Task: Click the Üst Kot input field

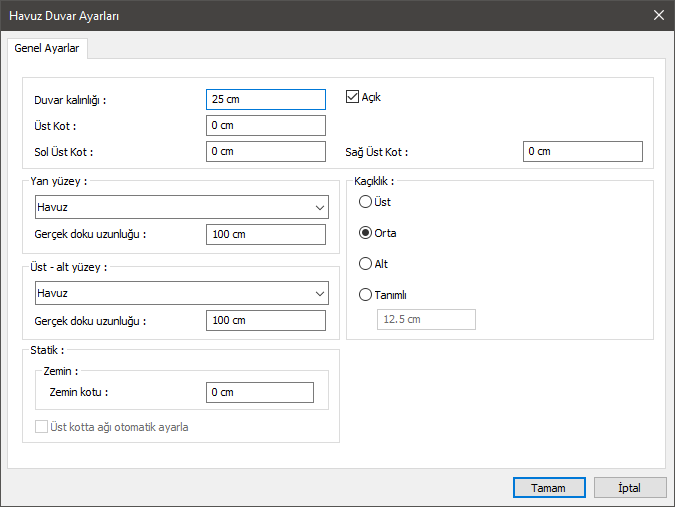Action: [x=265, y=125]
